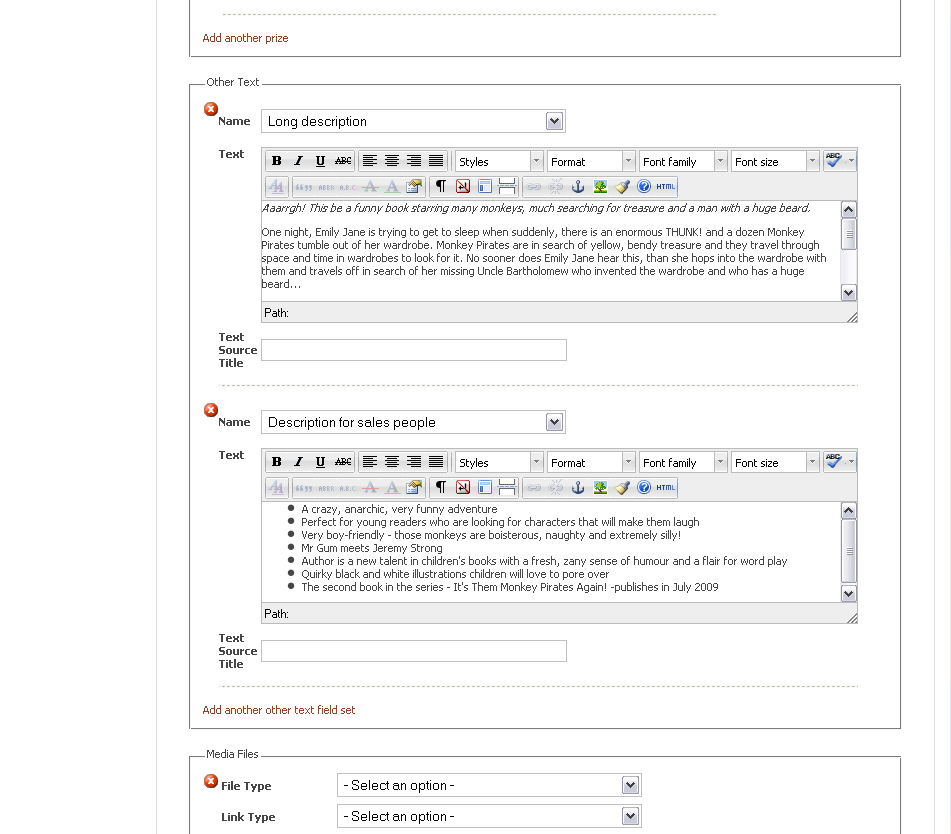Open the File Type dropdown
This screenshot has height=834, width=951.
pyautogui.click(x=489, y=785)
